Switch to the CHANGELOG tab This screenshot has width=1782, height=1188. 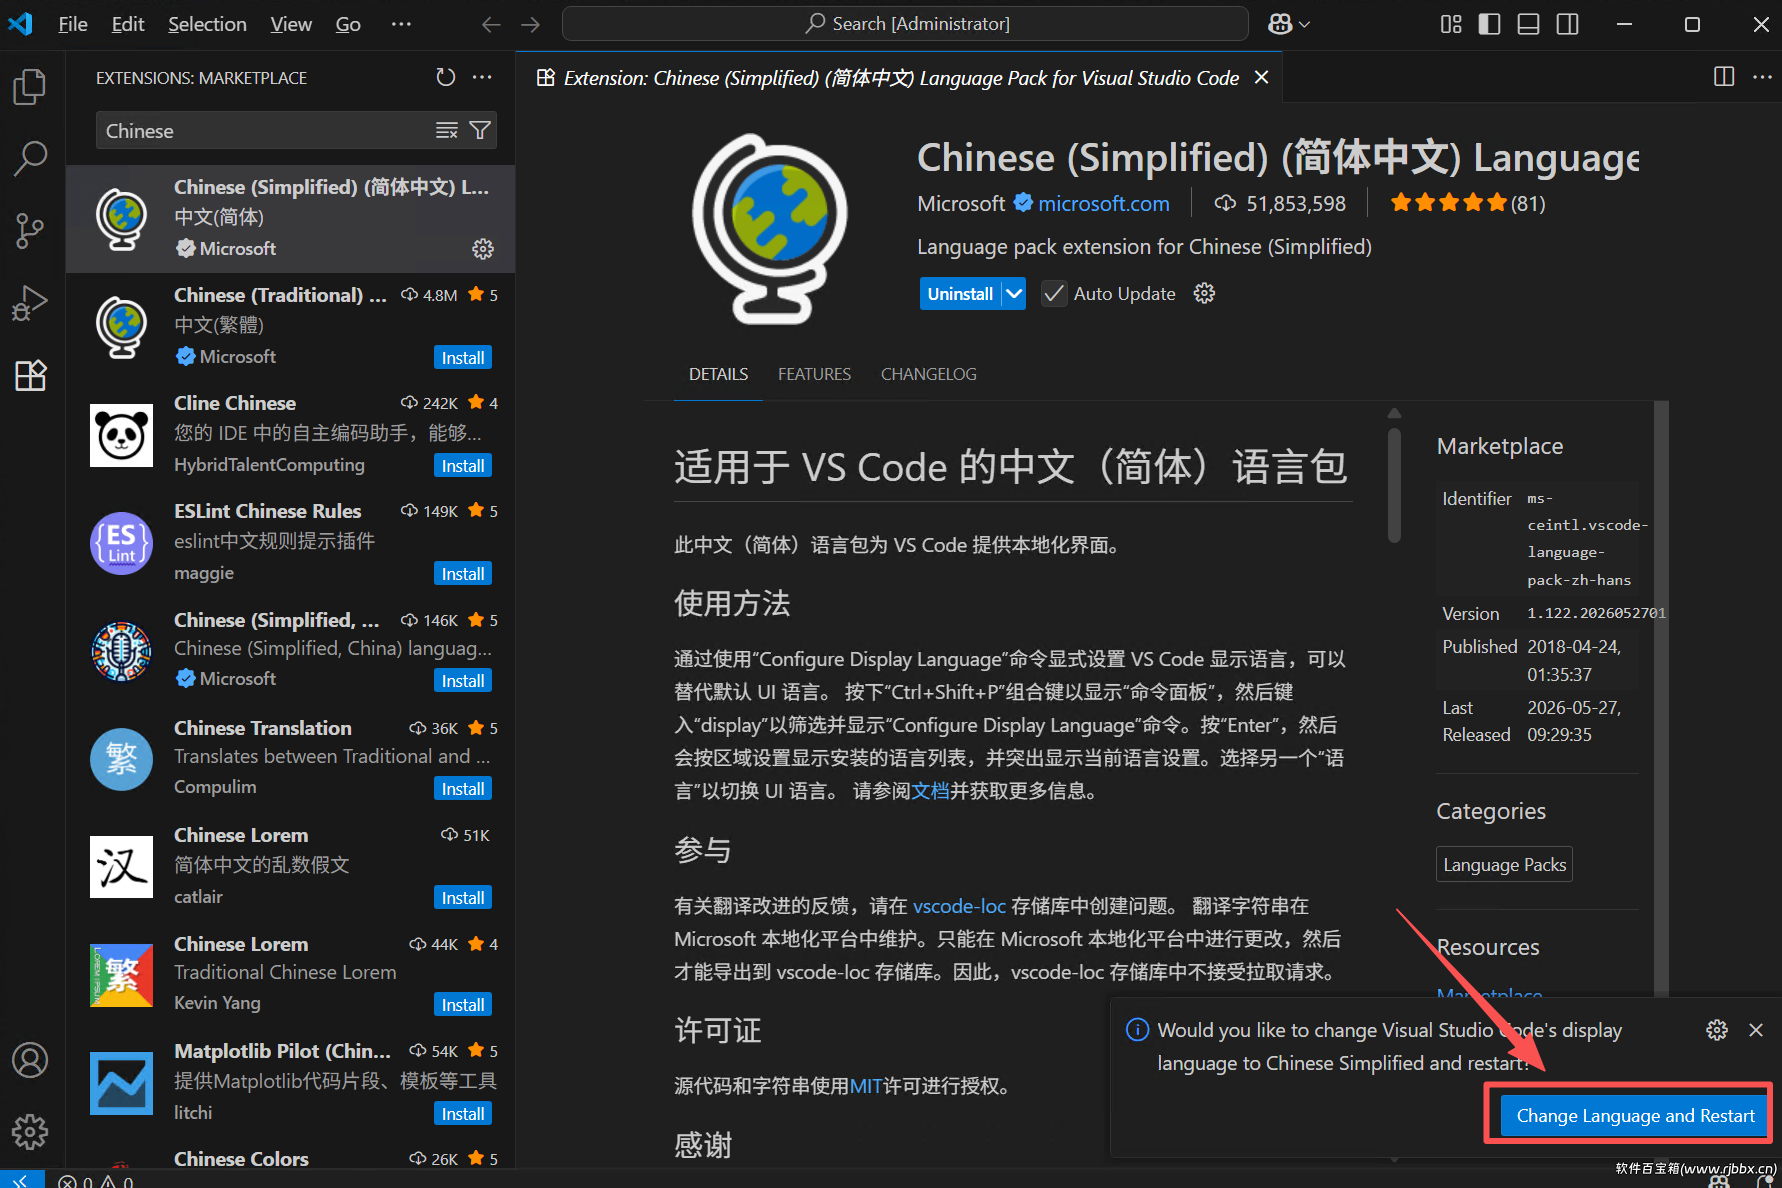pyautogui.click(x=929, y=374)
